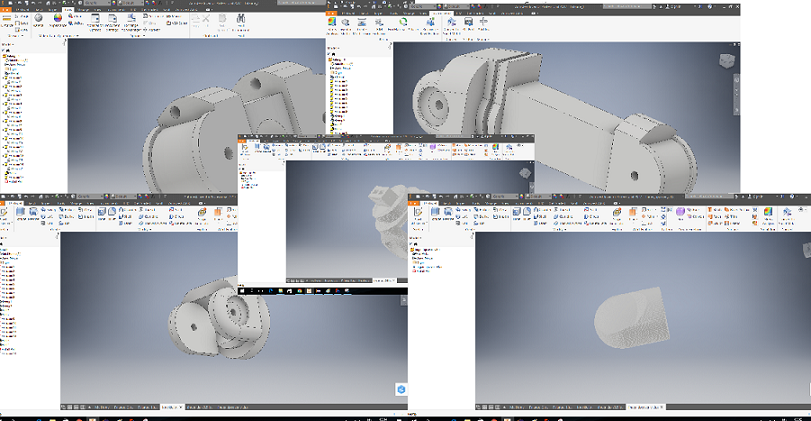Screen dimensions: 811x421
Task: Select Extrude tool in bottom-right window
Action: point(435,214)
